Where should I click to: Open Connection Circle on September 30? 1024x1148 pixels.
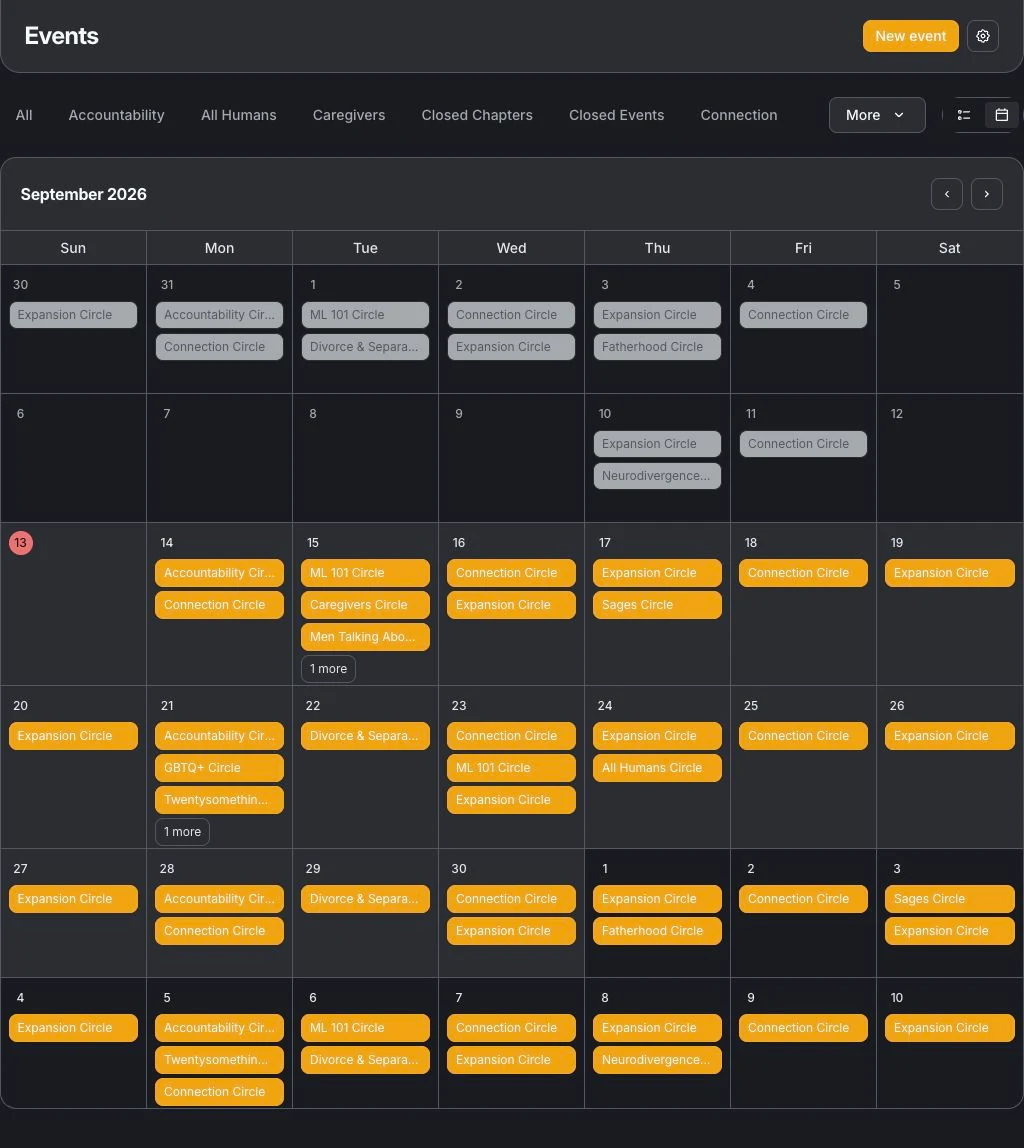511,899
